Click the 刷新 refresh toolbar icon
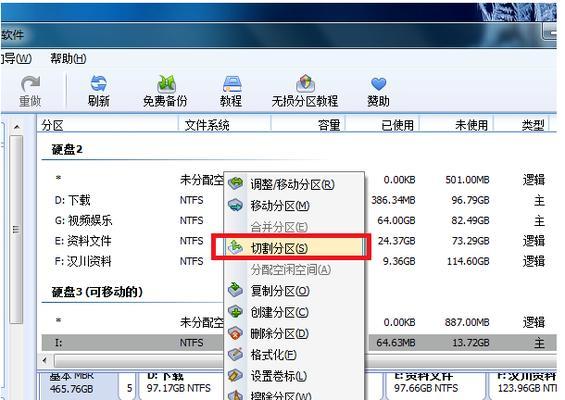This screenshot has height=400, width=565. 98,91
